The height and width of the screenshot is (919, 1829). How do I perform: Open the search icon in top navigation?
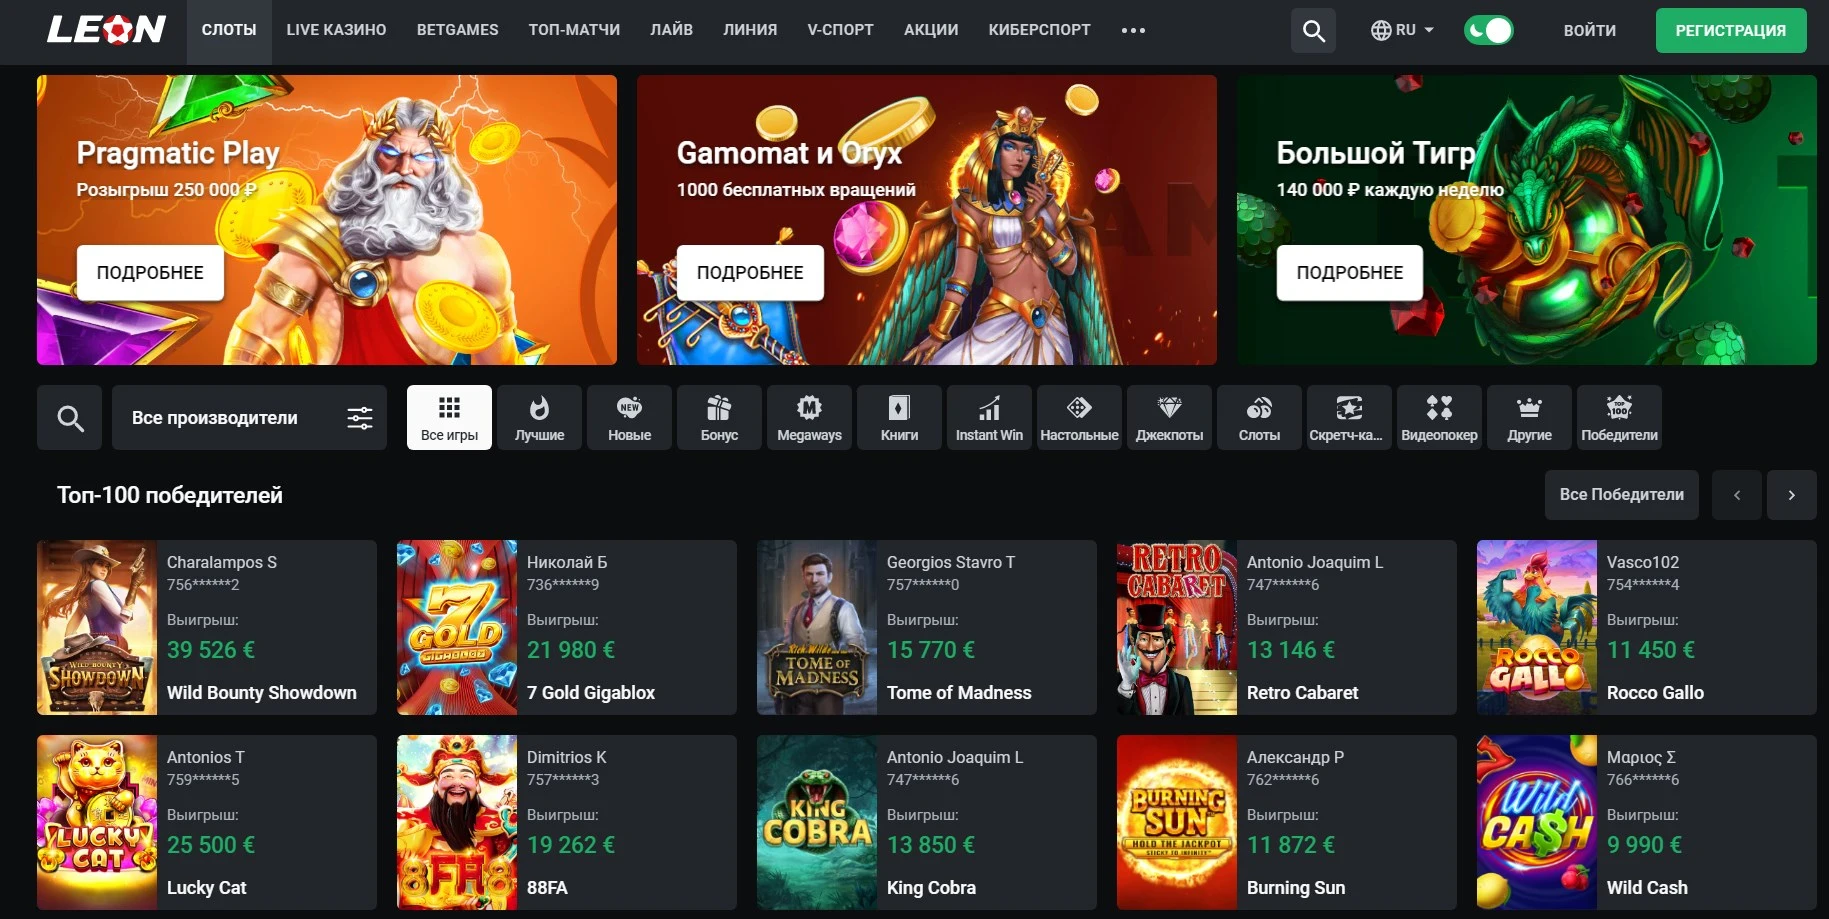click(x=1313, y=31)
